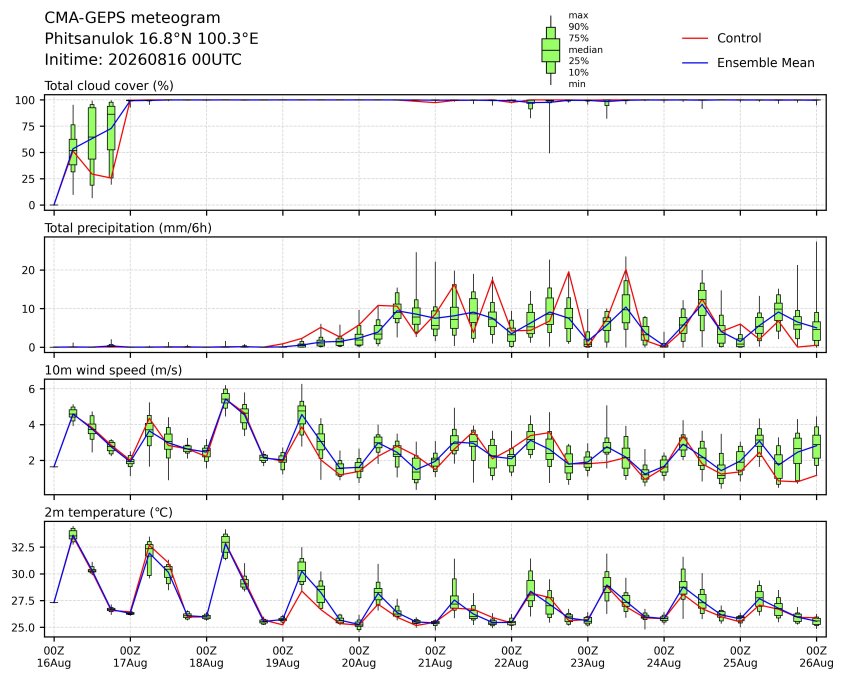Screen dimensions: 845x680
Task: Click the '20' precipitation axis tick
Action: (30, 270)
